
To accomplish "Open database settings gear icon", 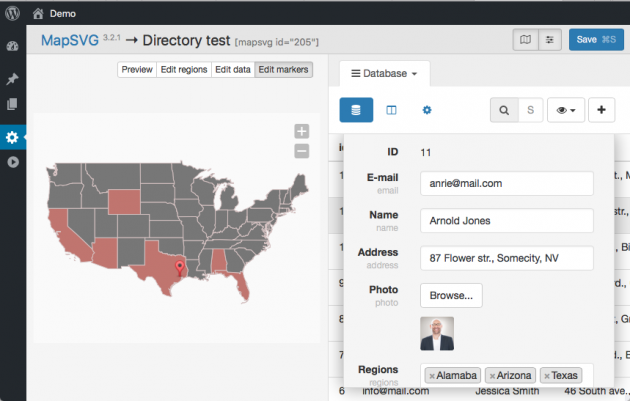I will pos(427,110).
